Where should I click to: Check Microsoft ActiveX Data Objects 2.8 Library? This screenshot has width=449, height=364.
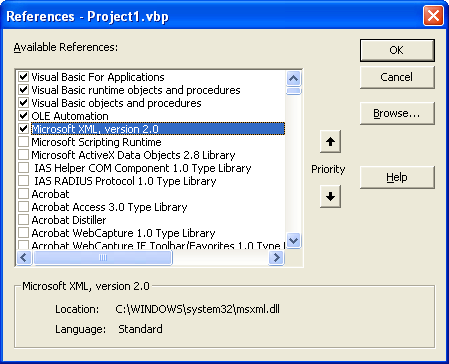(x=23, y=155)
